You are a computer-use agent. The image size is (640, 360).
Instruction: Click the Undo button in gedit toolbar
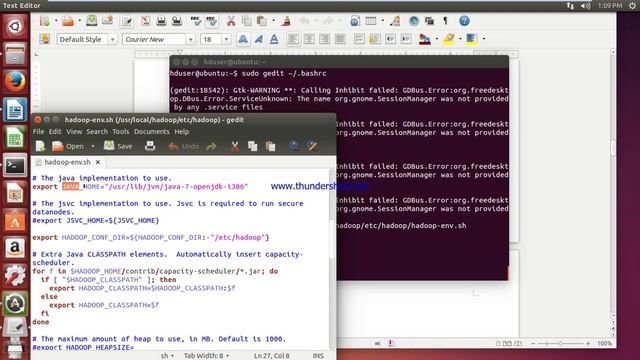point(184,146)
